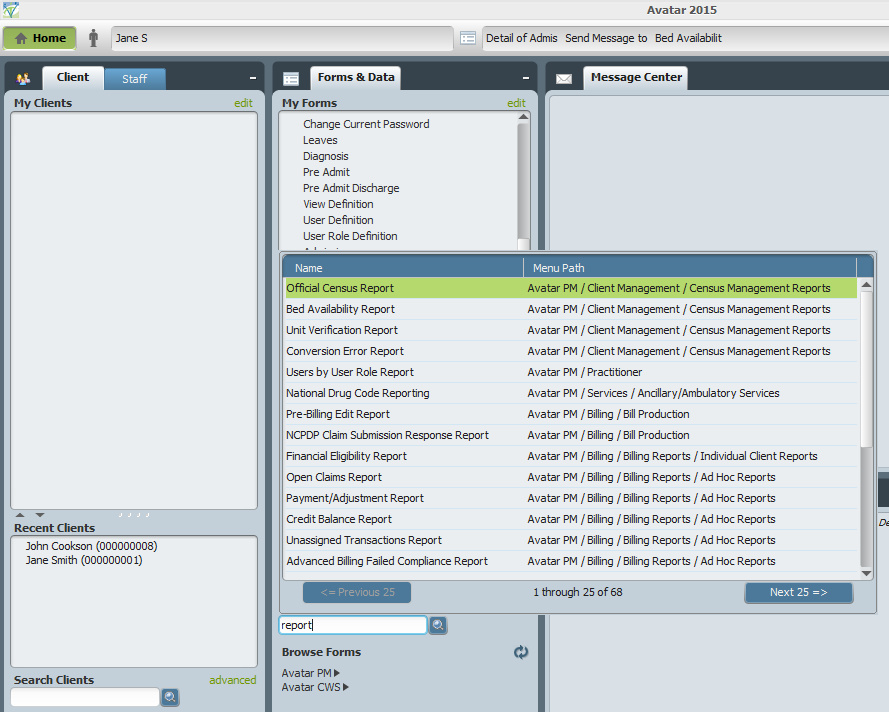Refresh Browse Forms with the reload icon
This screenshot has height=712, width=889.
coord(521,652)
